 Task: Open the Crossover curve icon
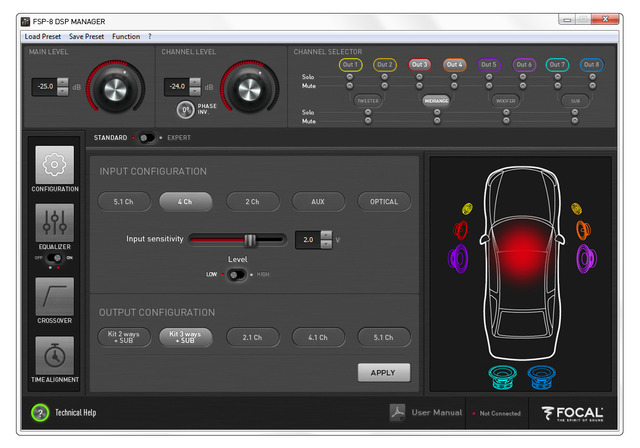[x=54, y=297]
